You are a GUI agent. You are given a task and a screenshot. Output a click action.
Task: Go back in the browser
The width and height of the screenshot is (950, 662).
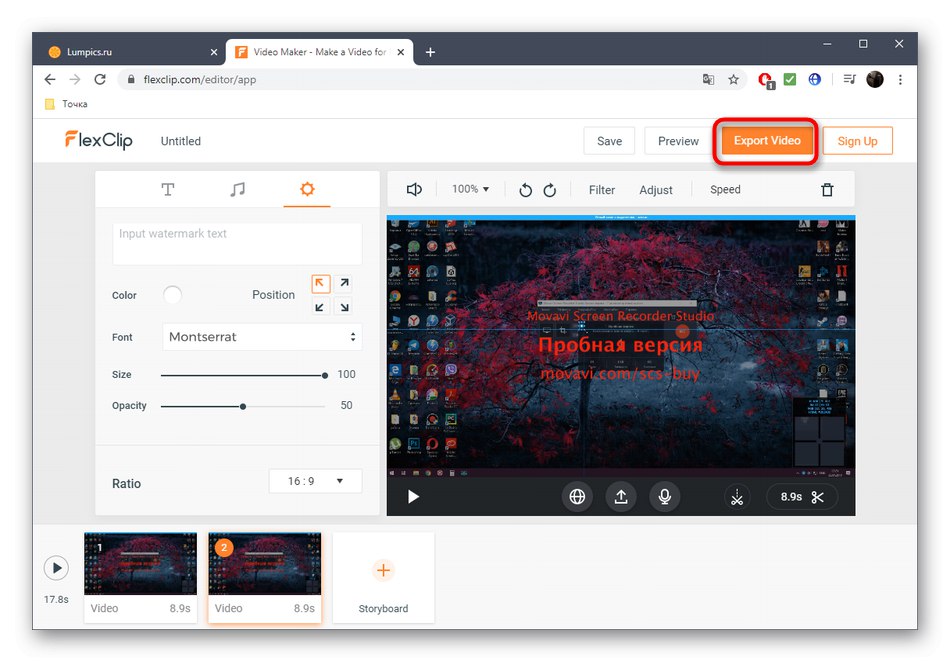pos(50,79)
